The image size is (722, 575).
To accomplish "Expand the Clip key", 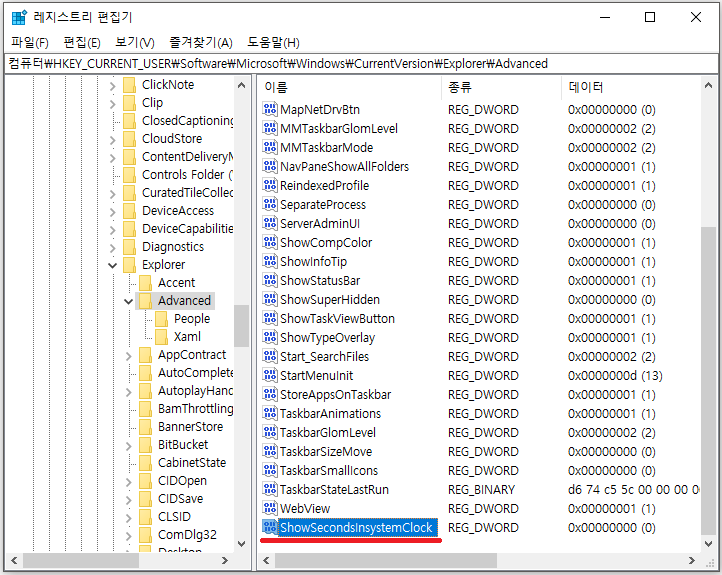I will click(x=113, y=104).
